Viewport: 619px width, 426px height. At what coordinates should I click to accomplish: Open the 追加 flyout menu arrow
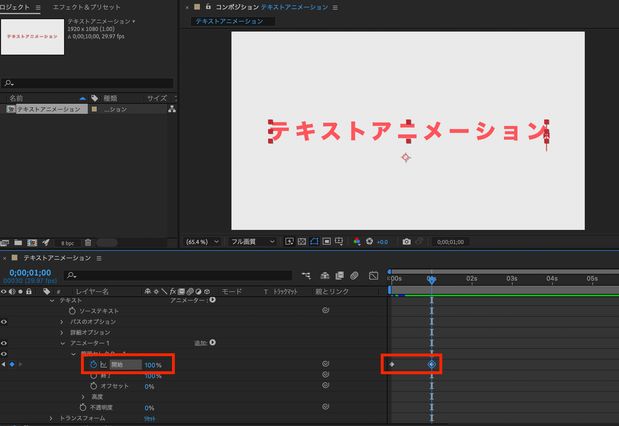coord(213,343)
